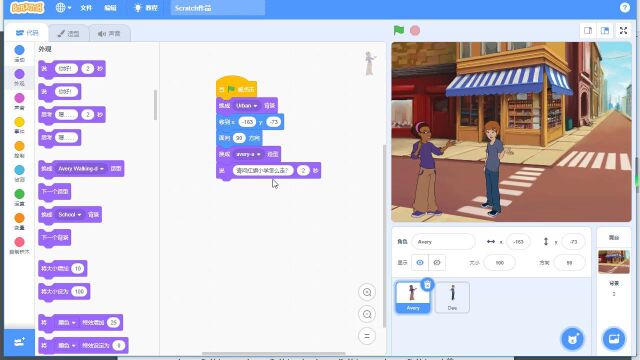
Task: Show the sprite with the eye toggle
Action: click(x=420, y=262)
